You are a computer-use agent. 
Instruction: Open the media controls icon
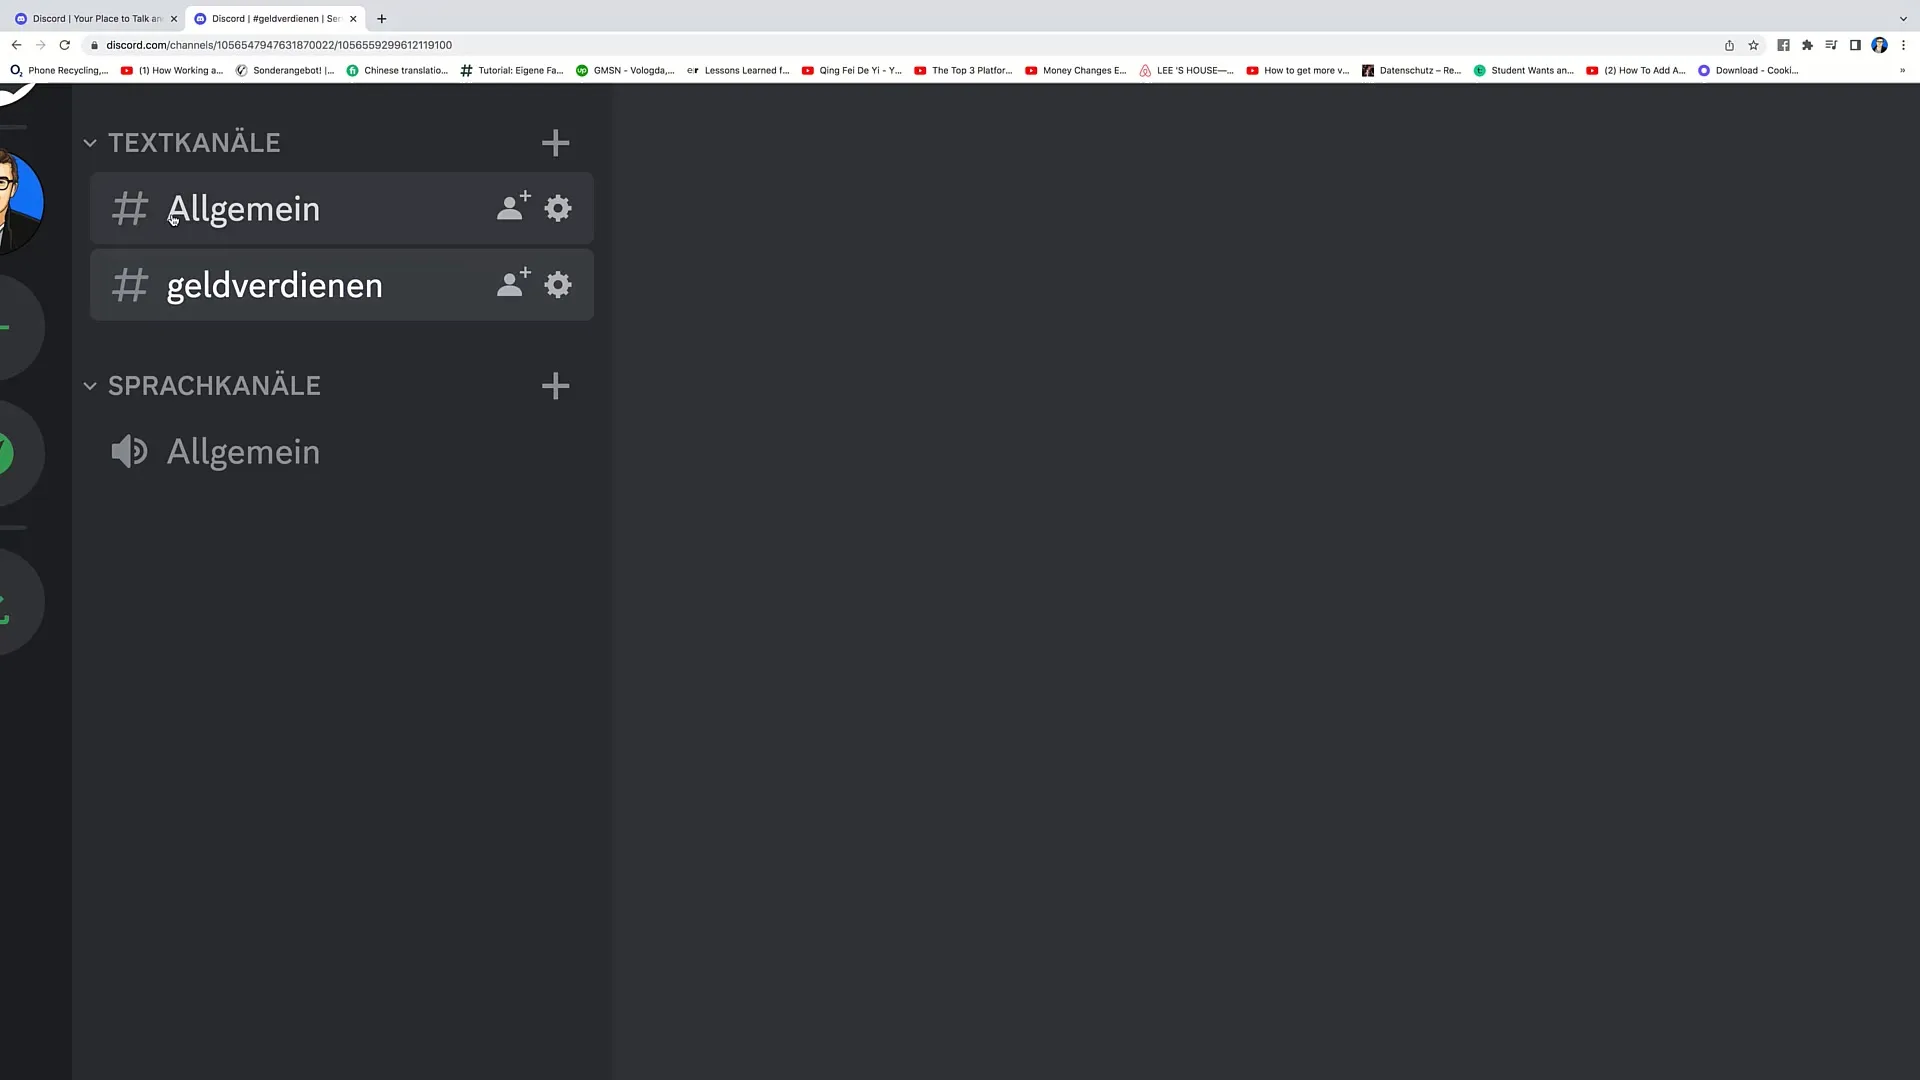pos(1831,45)
